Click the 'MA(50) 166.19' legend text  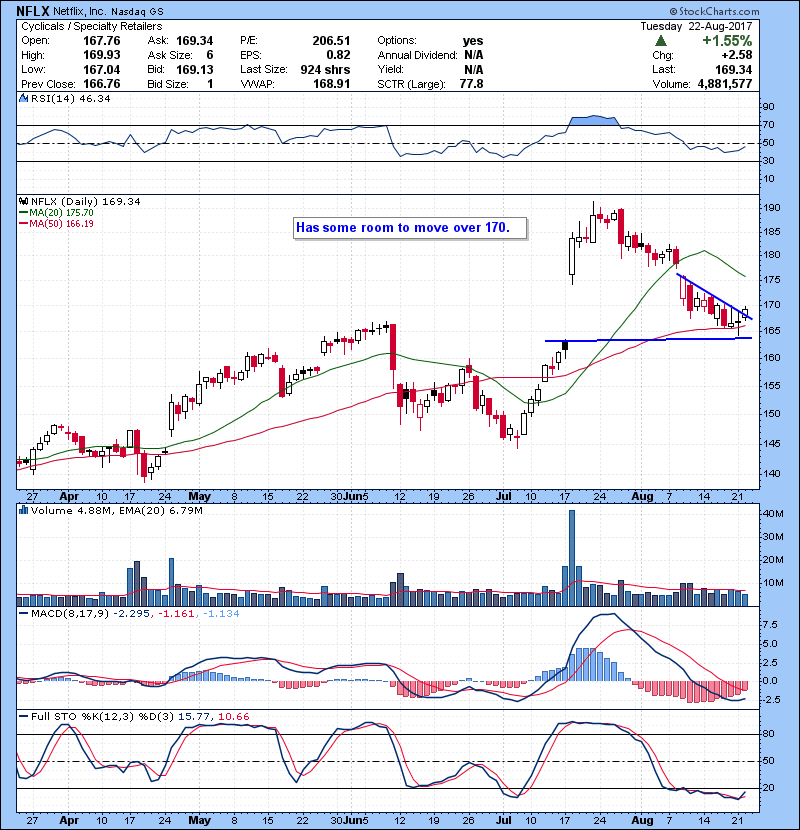61,224
